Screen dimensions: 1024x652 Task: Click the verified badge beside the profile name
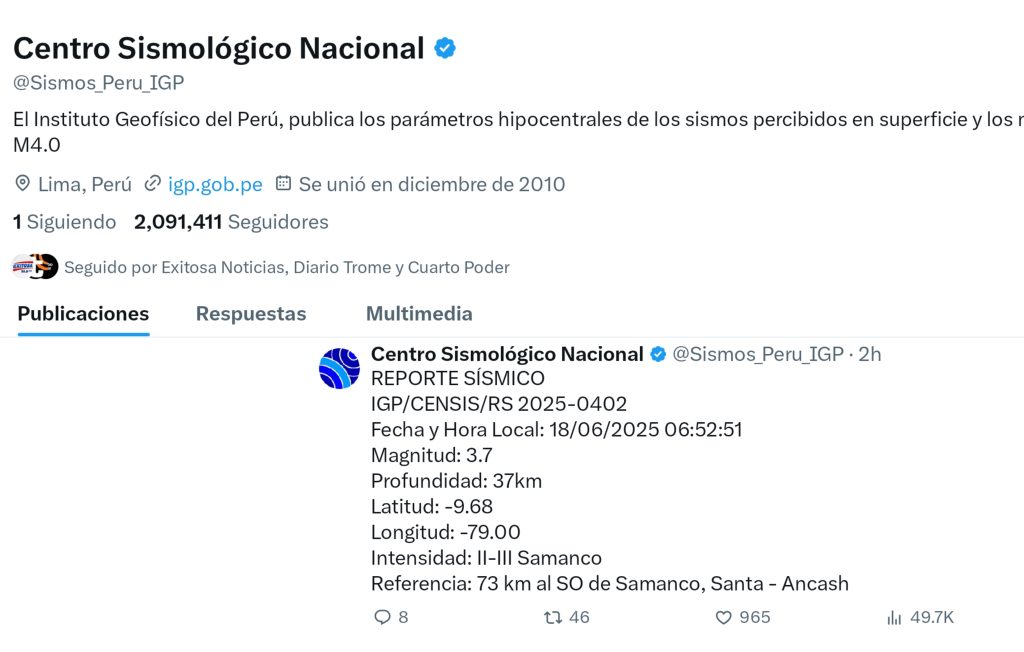coord(445,48)
